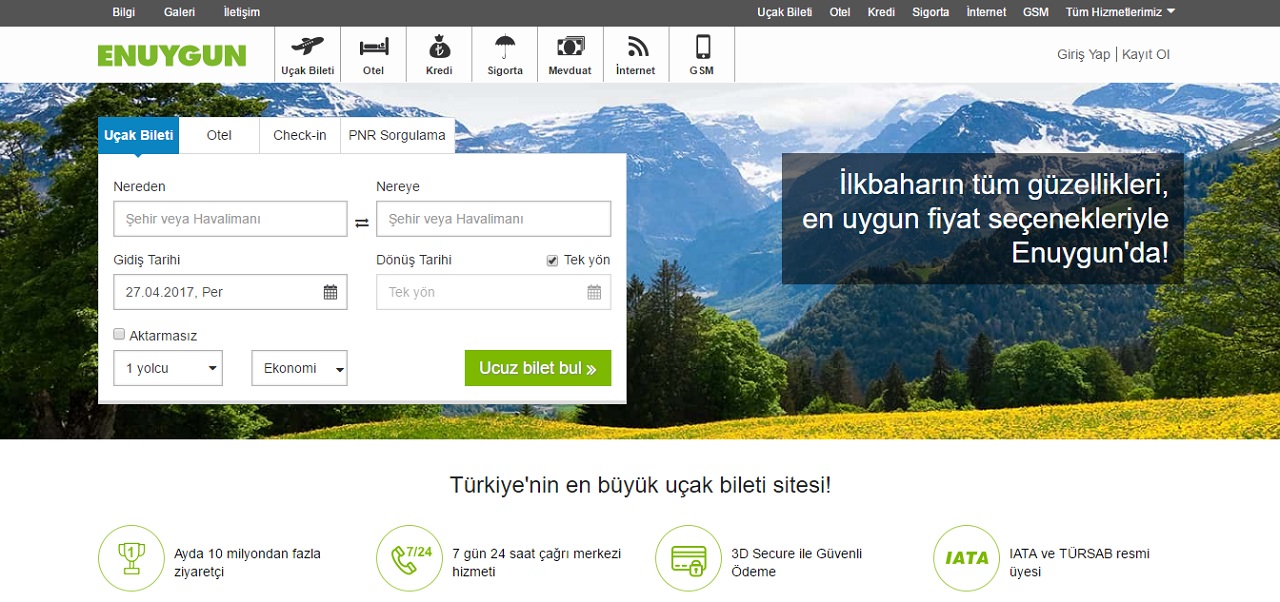Open the Sigorta umbrella icon
Viewport: 1280px width, 602px height.
point(505,47)
